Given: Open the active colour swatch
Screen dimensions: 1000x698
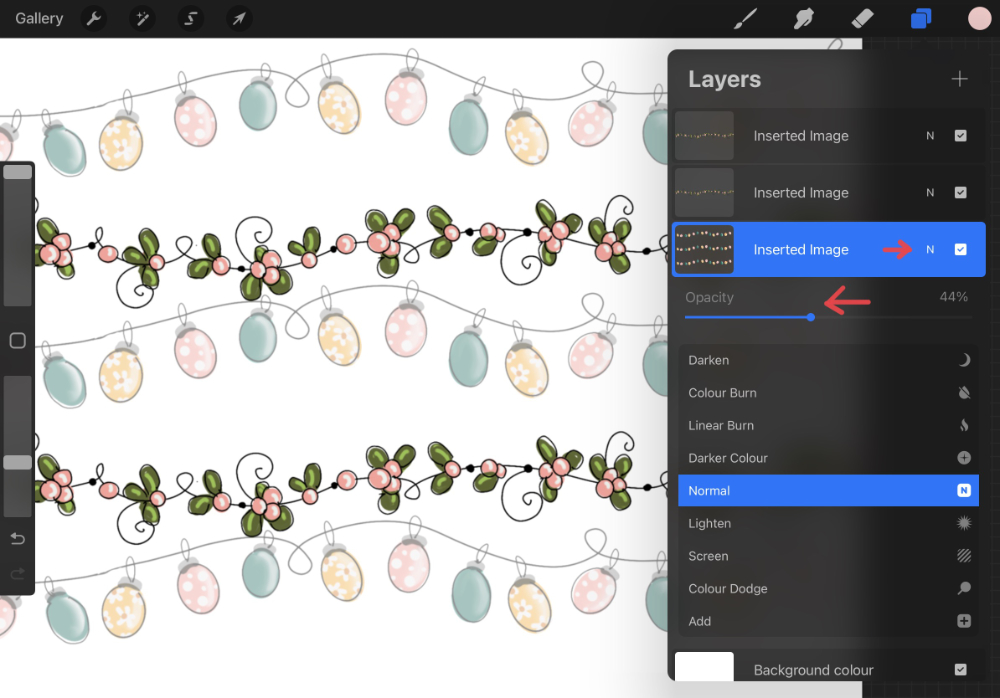Looking at the screenshot, I should [978, 17].
